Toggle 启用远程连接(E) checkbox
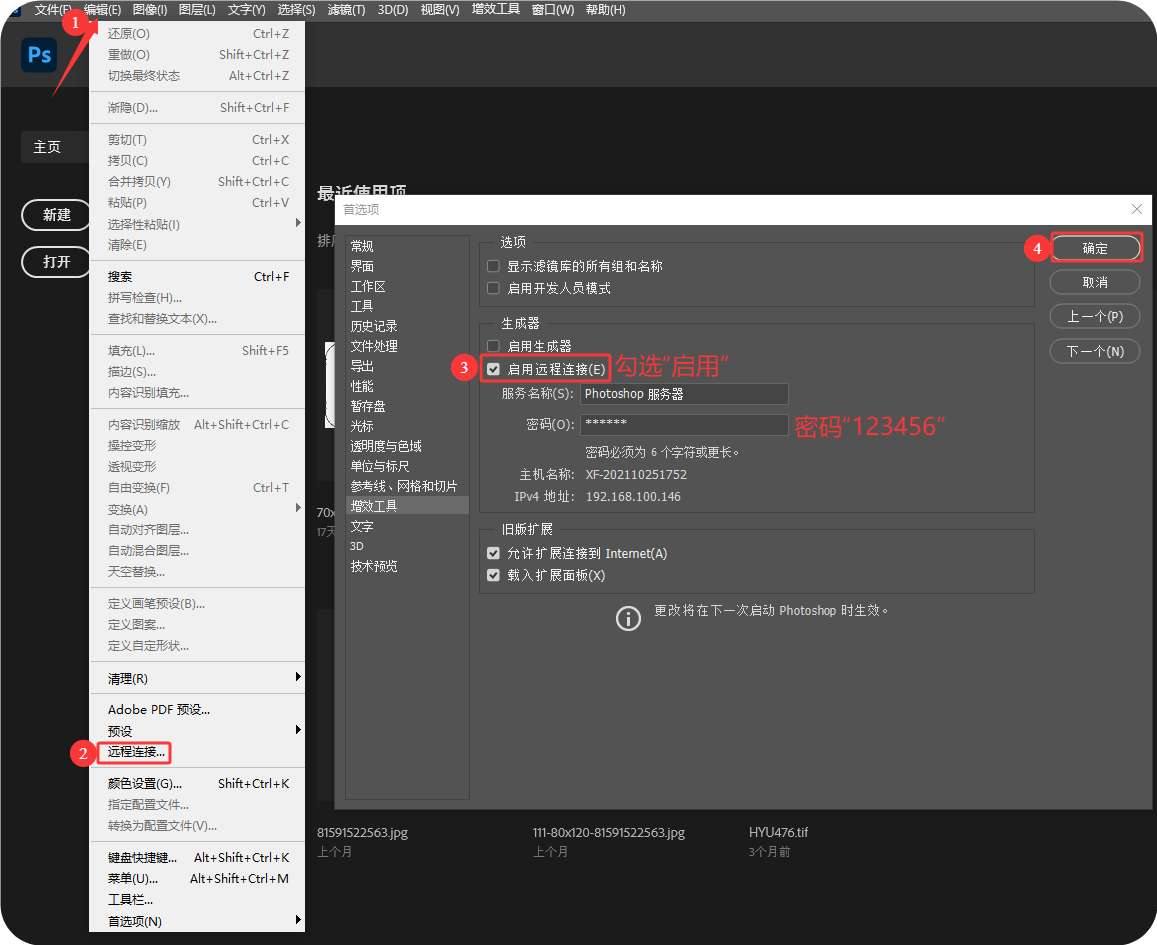Screen dimensions: 1157x945 click(494, 370)
